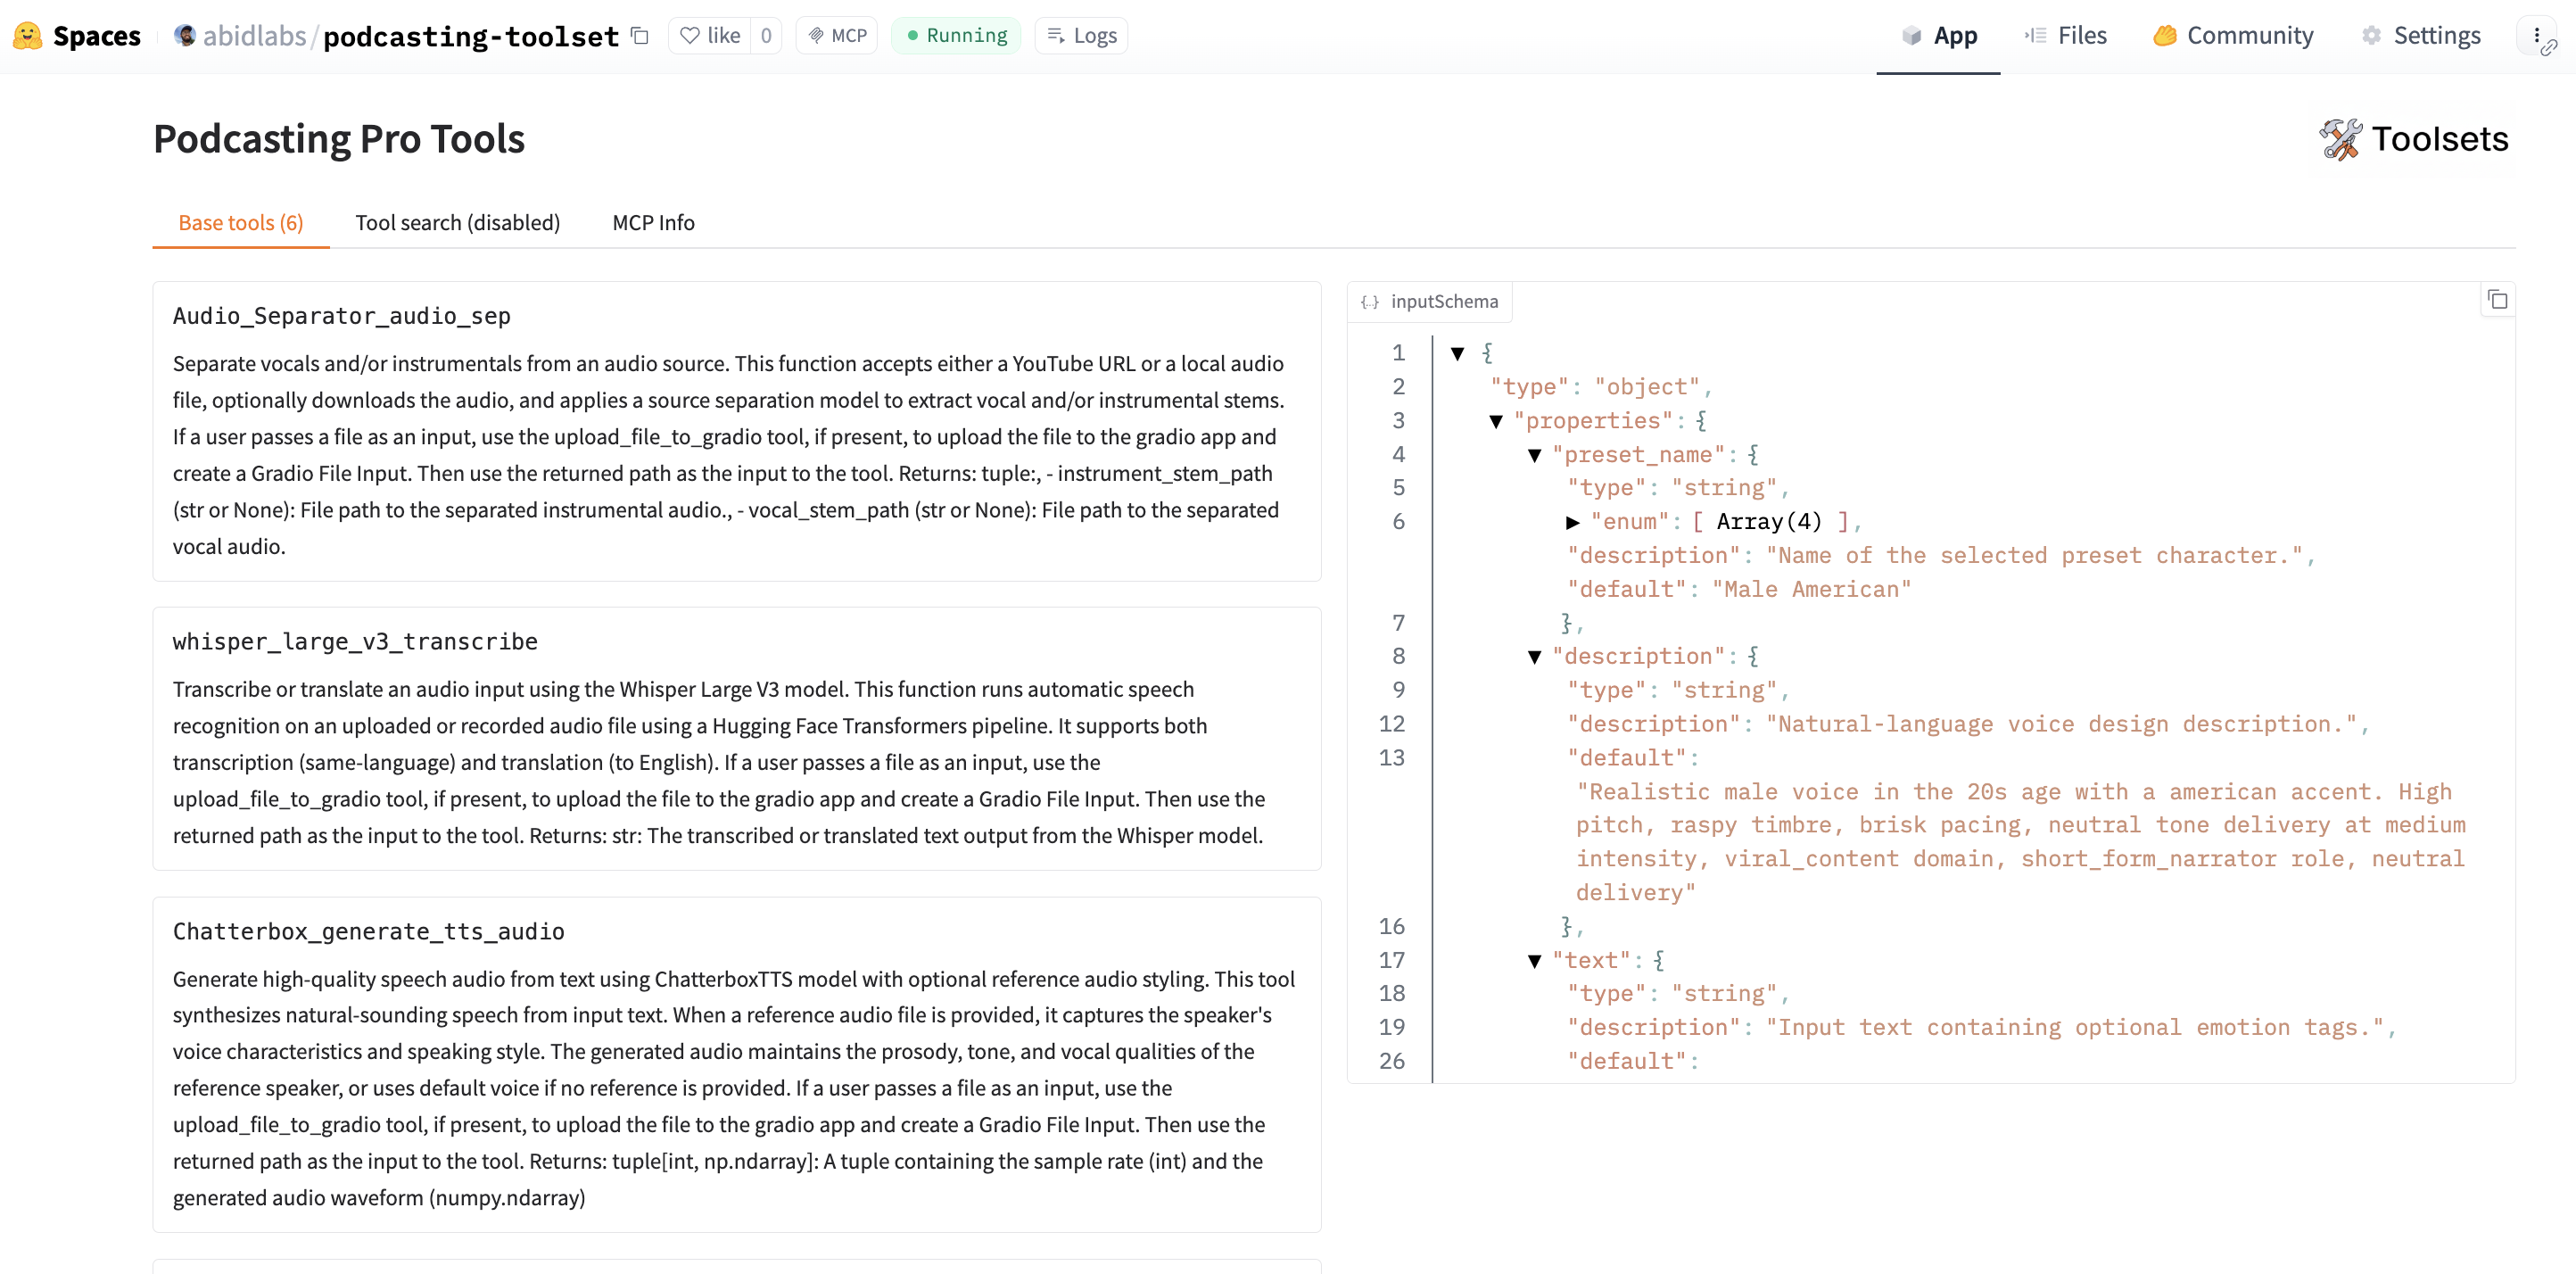
Task: Click line number 13 in the schema
Action: (1392, 758)
